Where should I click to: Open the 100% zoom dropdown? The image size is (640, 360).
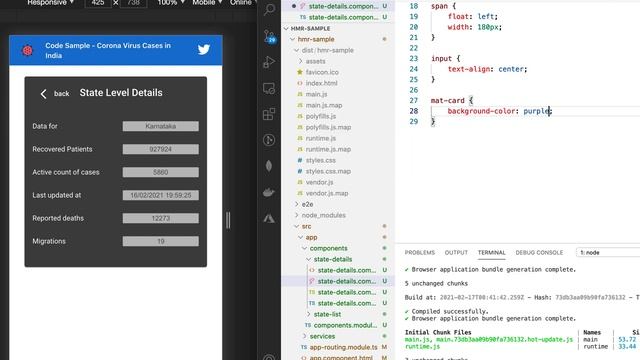171,2
